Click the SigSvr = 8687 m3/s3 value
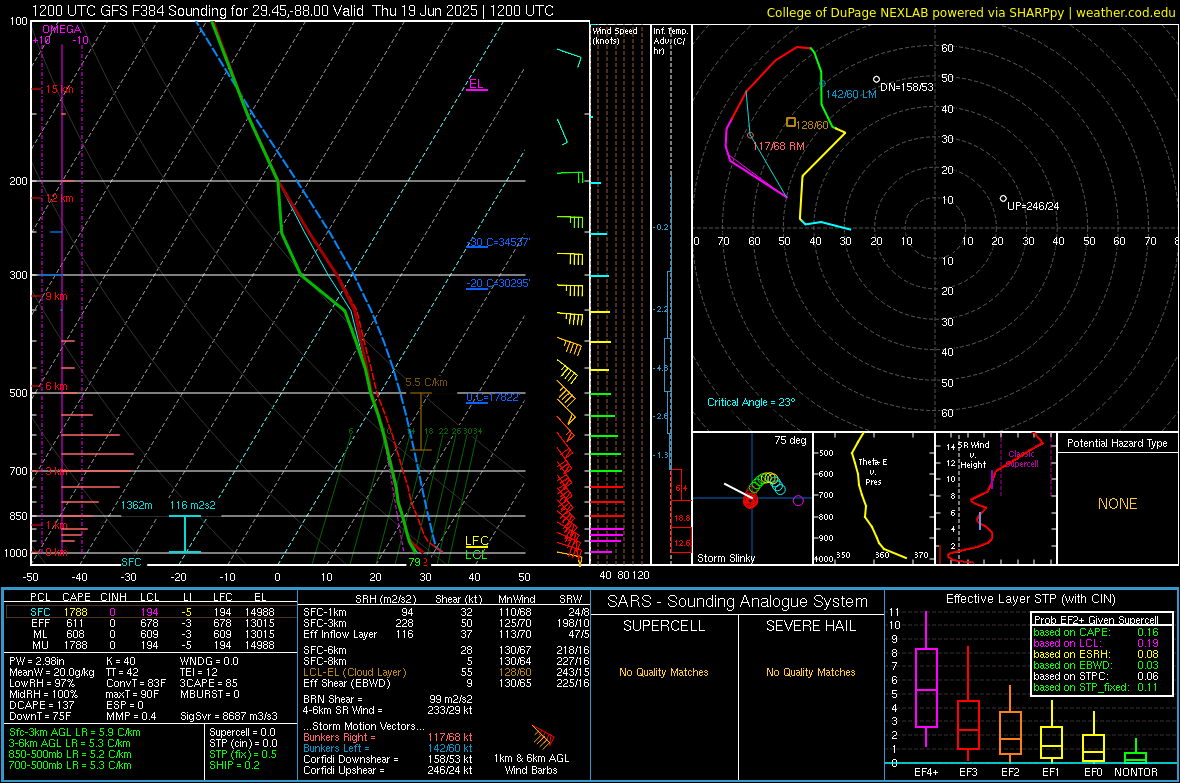 tap(229, 716)
